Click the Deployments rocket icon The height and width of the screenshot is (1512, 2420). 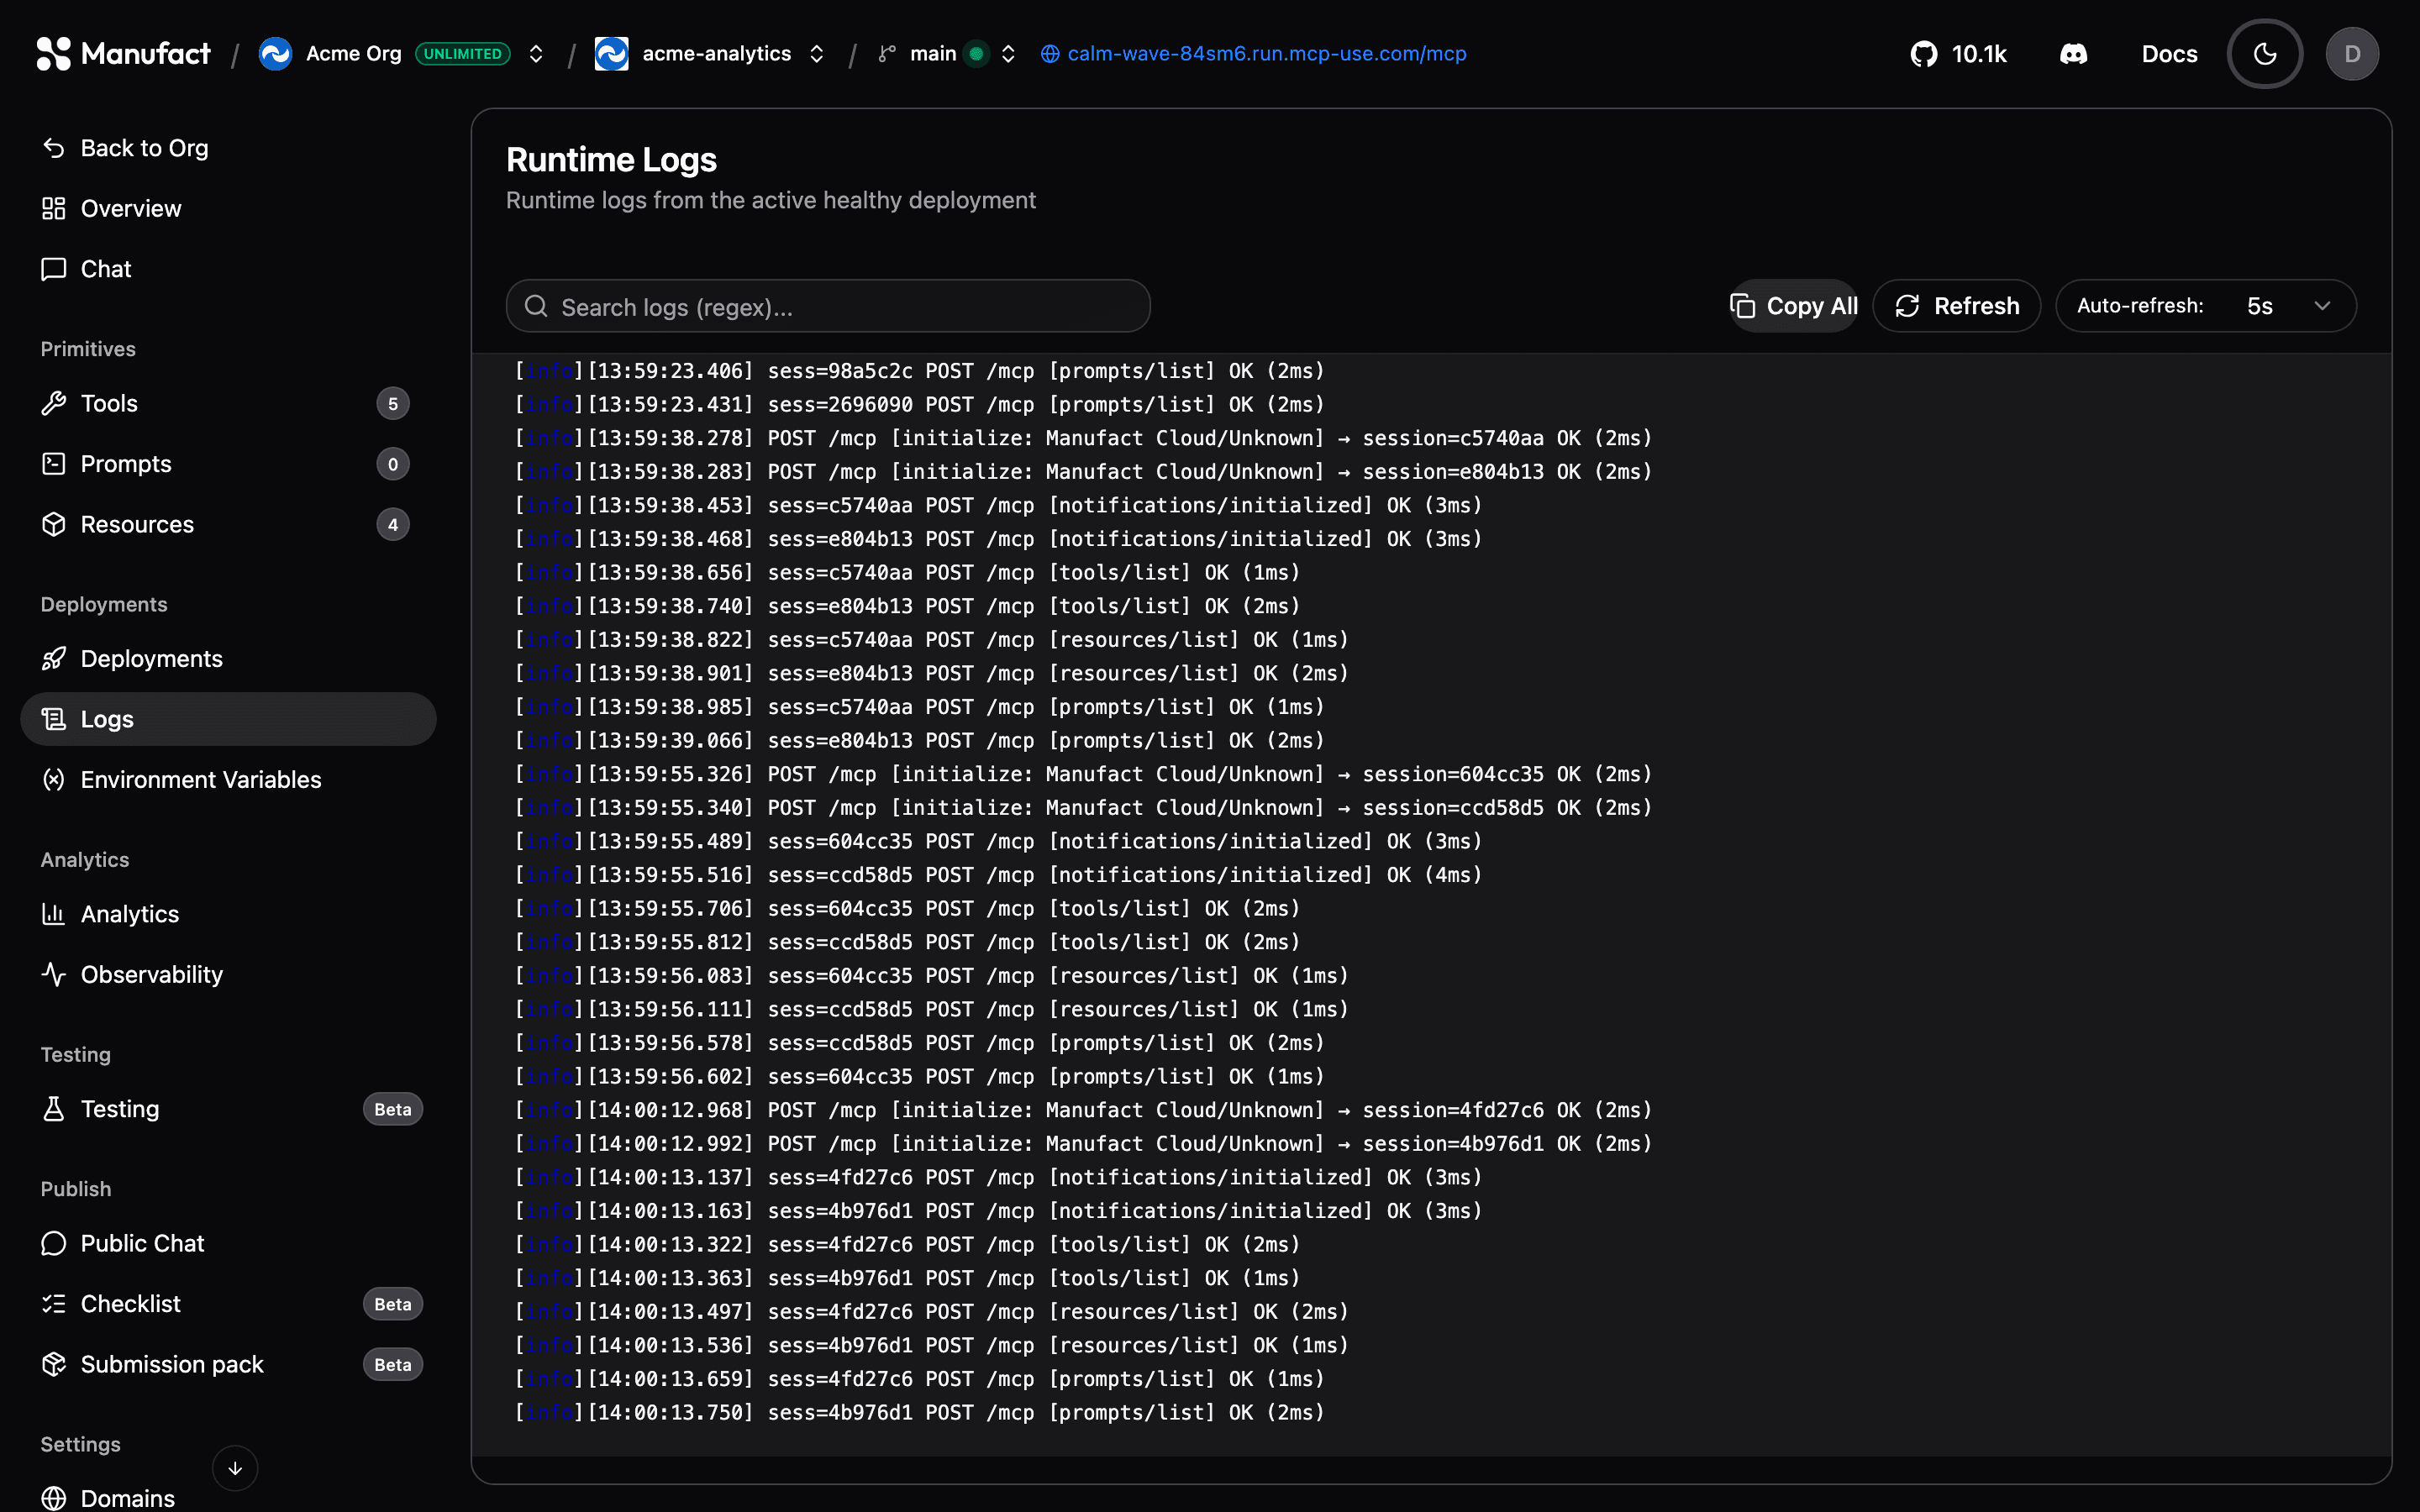point(54,659)
